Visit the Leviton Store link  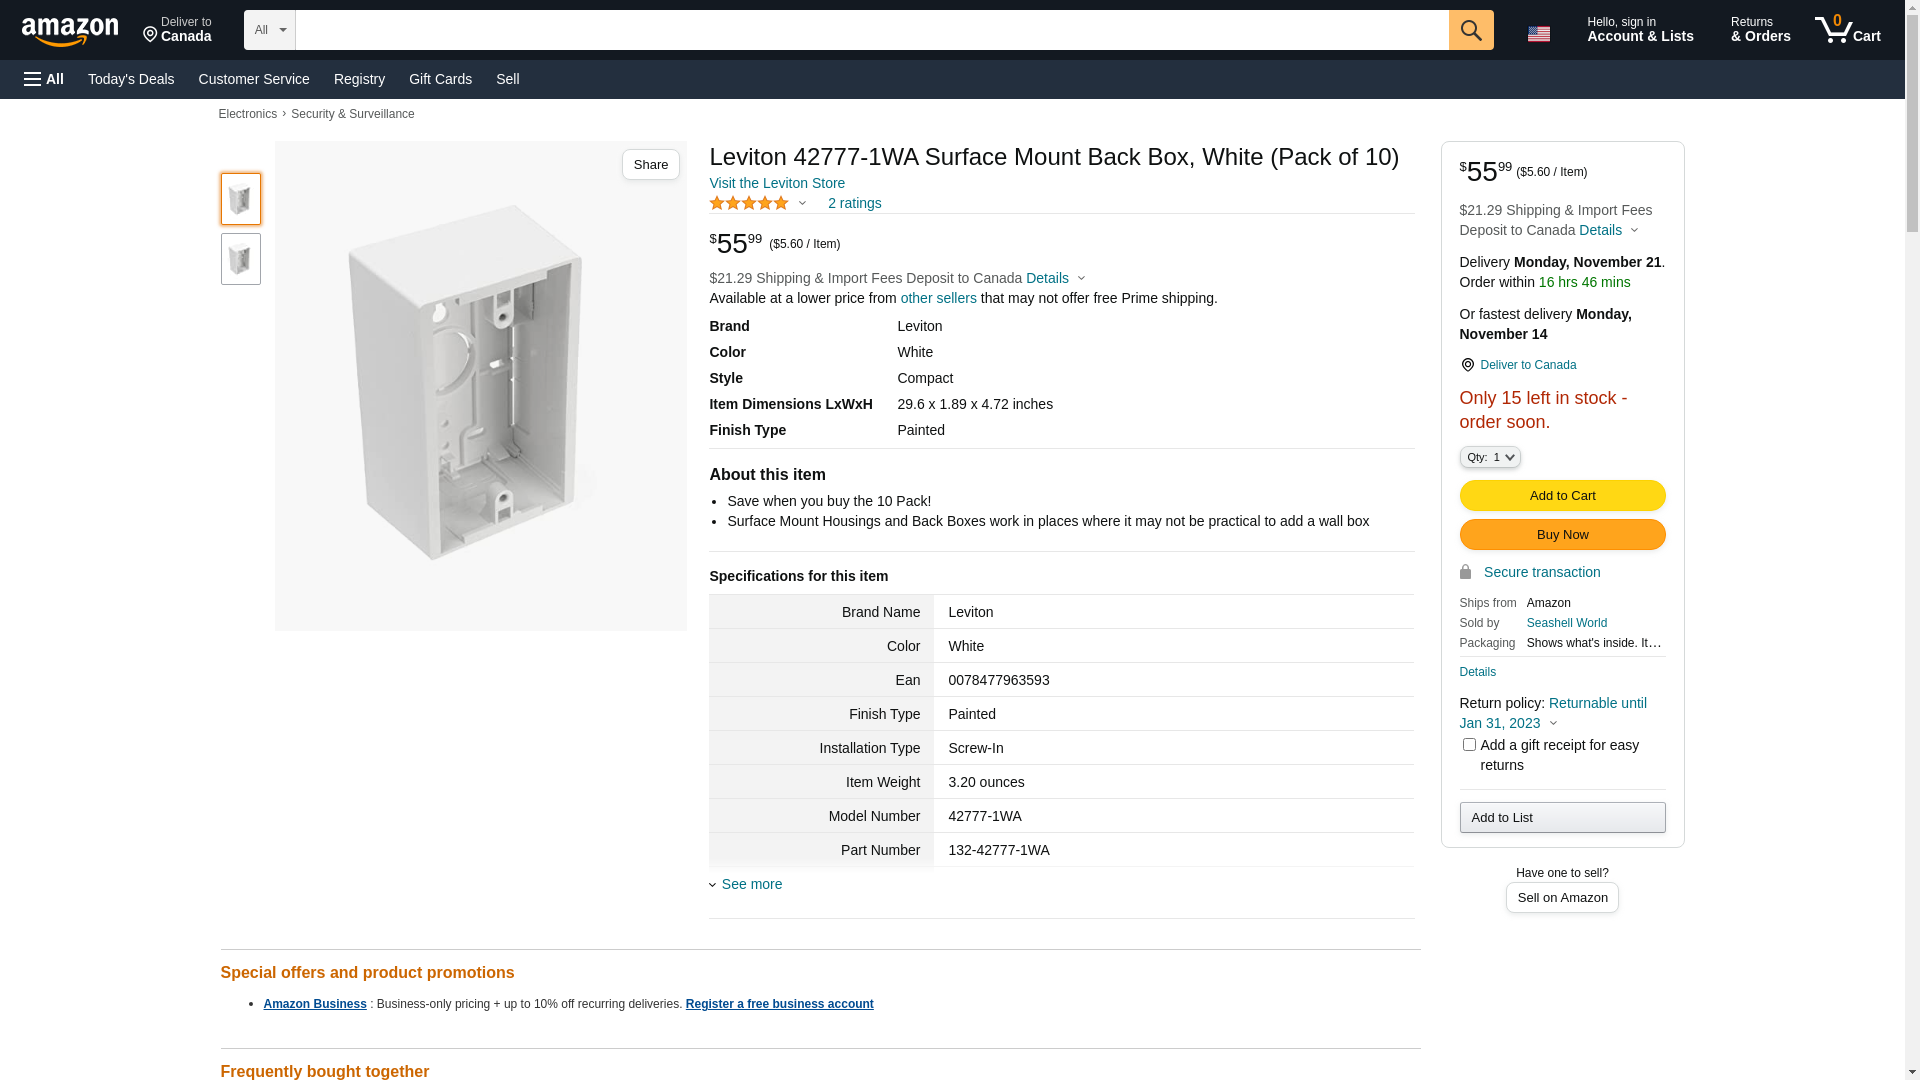(777, 183)
